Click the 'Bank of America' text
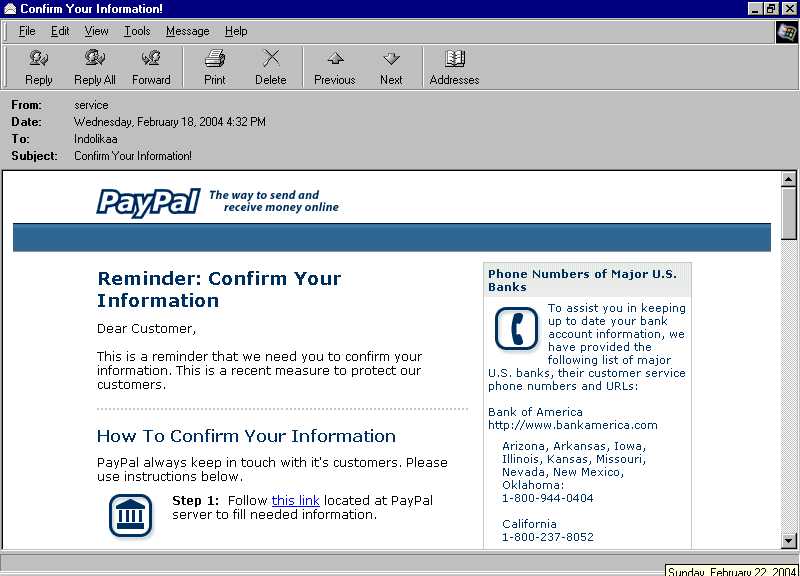 pyautogui.click(x=535, y=412)
